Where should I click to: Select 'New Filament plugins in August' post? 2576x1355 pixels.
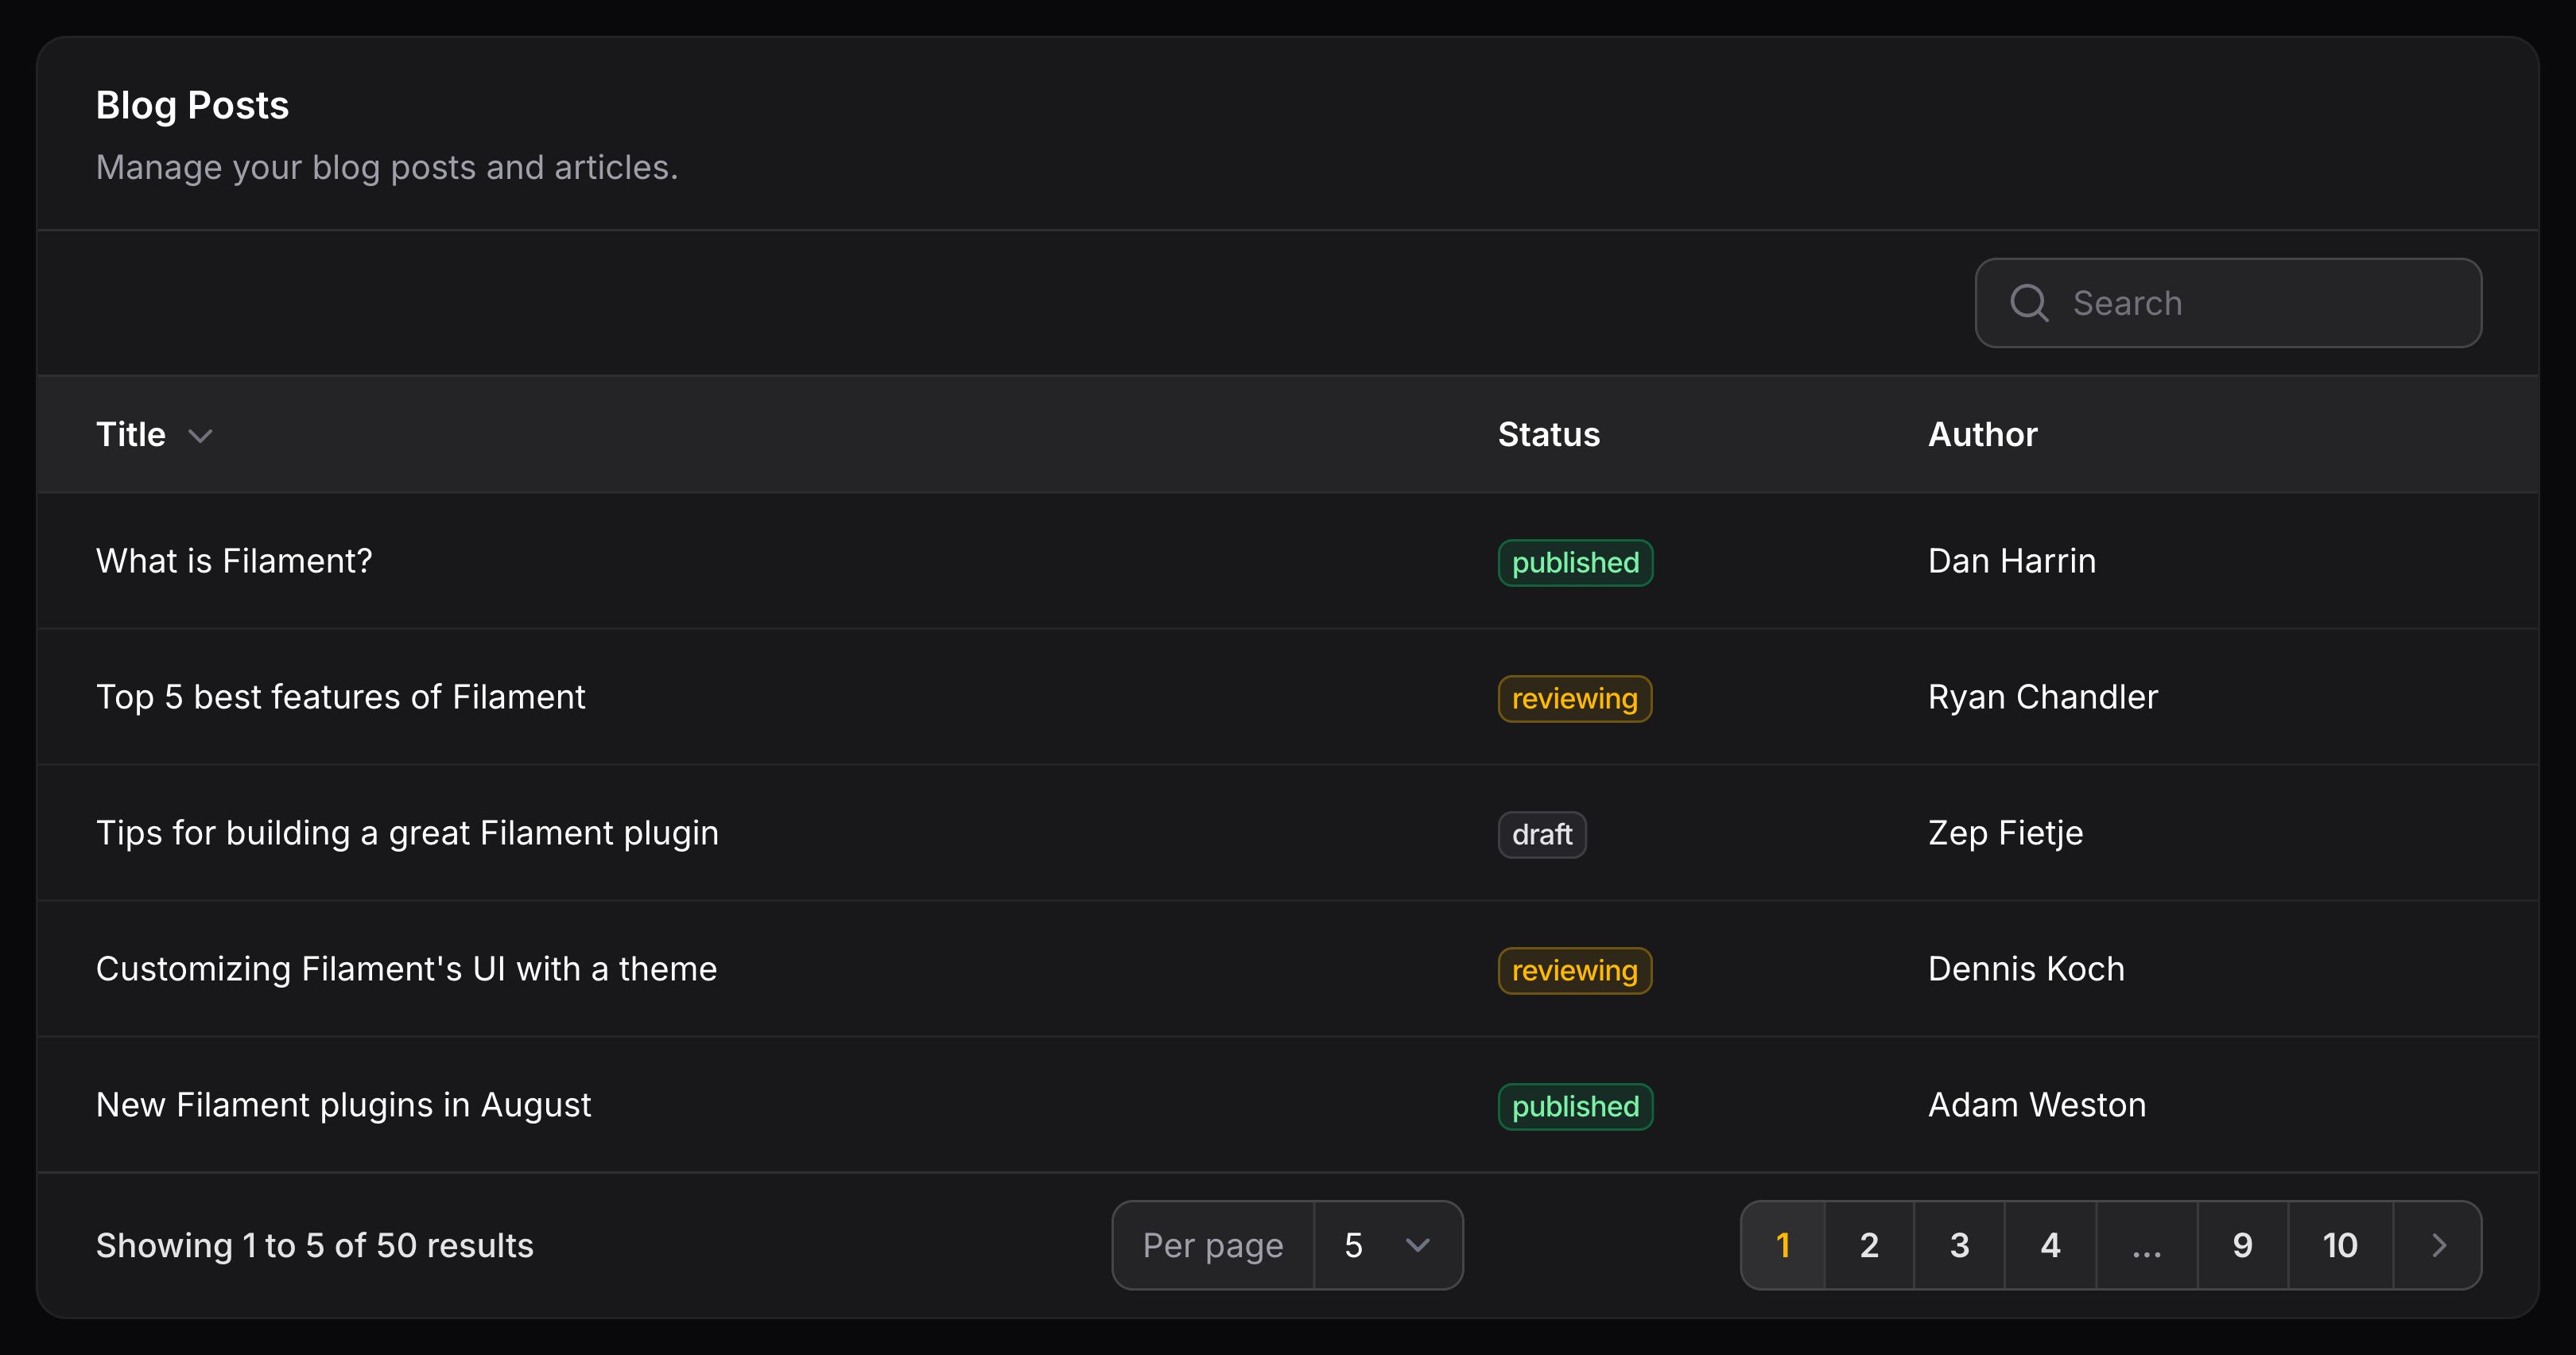point(343,1105)
